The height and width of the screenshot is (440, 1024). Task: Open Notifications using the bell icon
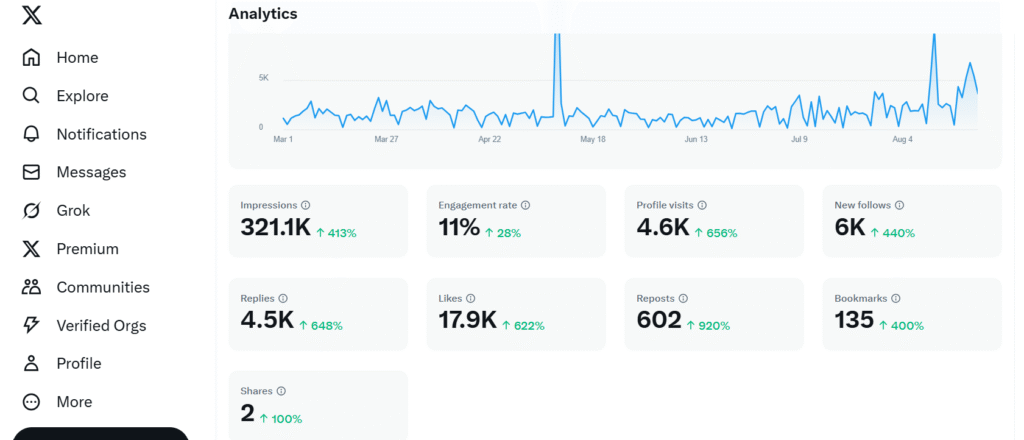coord(32,134)
